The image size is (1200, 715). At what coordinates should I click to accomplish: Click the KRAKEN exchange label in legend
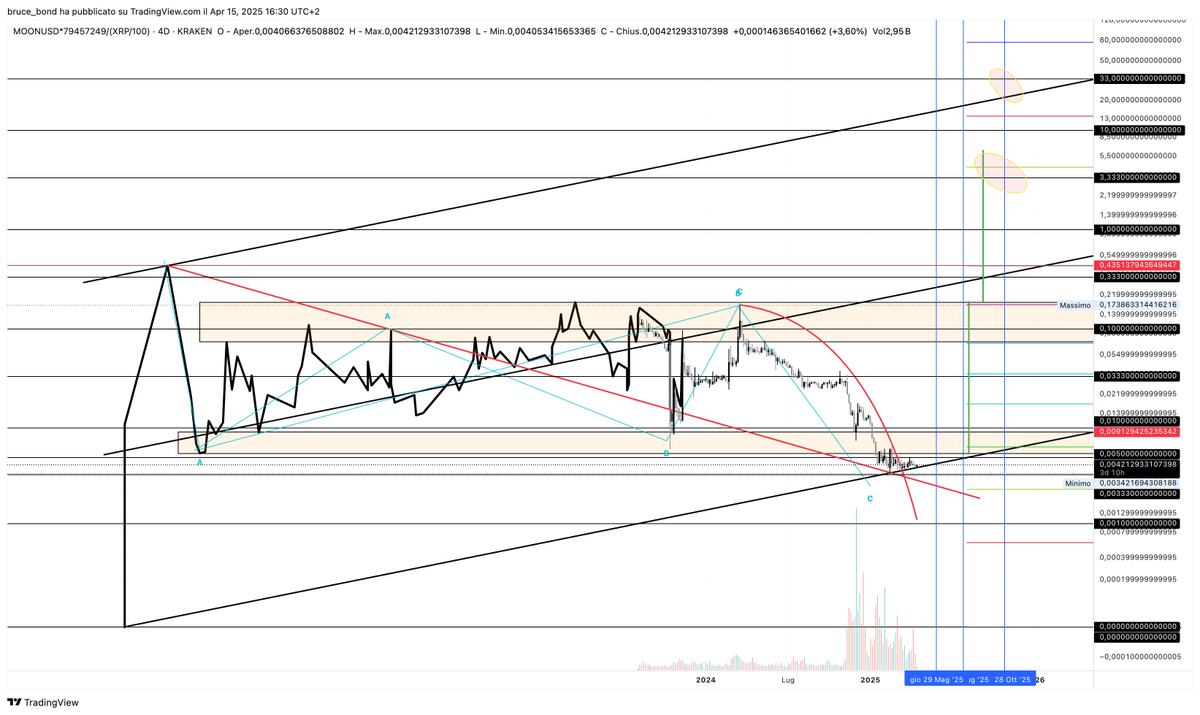tap(196, 31)
